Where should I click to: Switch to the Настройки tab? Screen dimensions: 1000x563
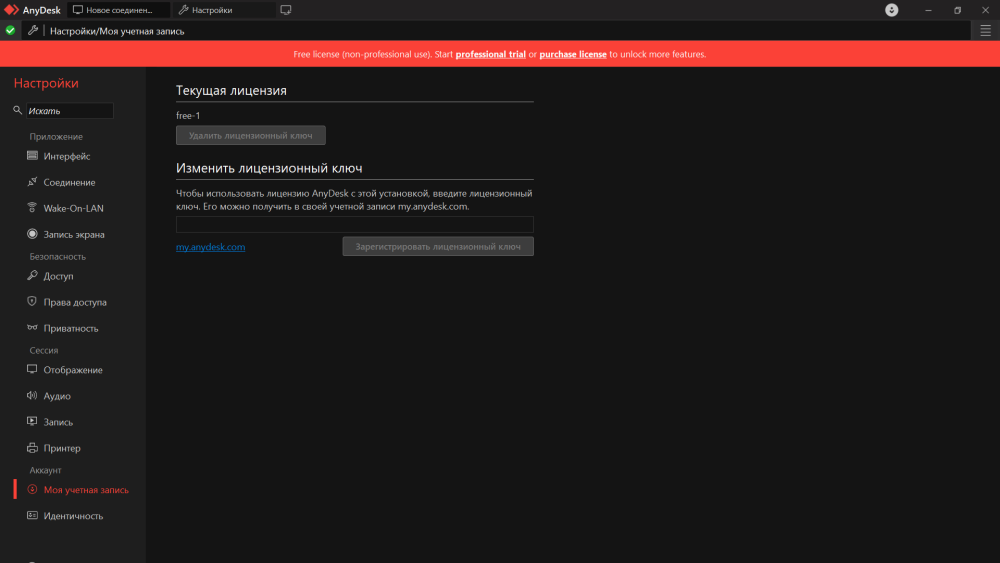(x=223, y=10)
